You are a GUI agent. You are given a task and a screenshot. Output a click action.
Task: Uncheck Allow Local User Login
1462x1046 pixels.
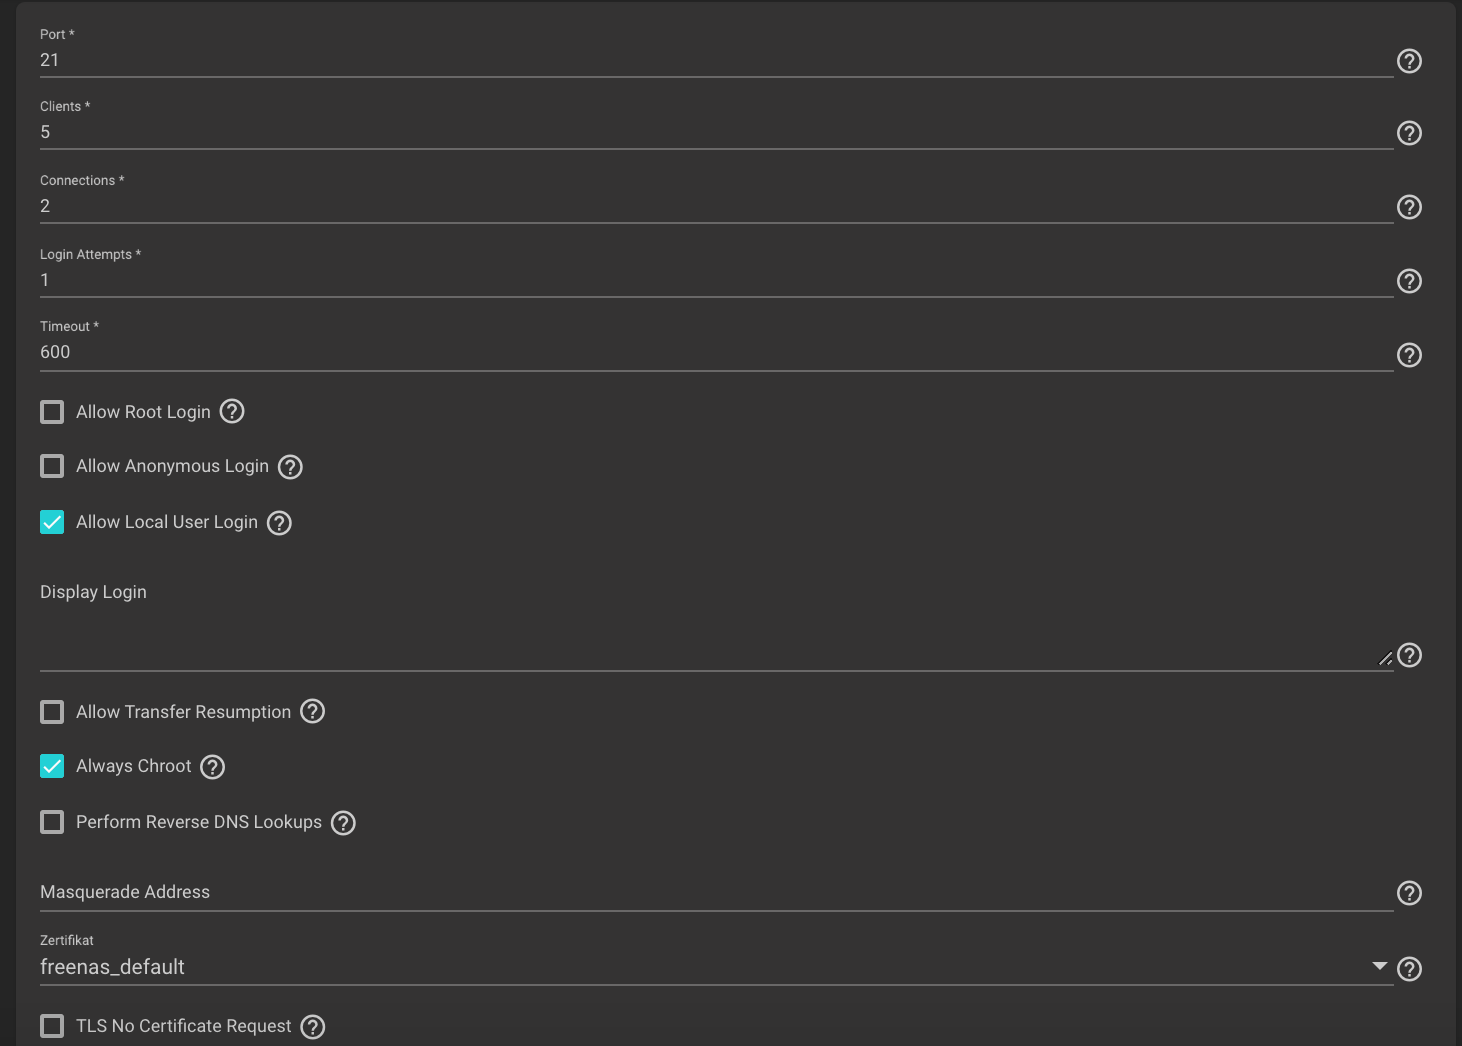(x=52, y=522)
